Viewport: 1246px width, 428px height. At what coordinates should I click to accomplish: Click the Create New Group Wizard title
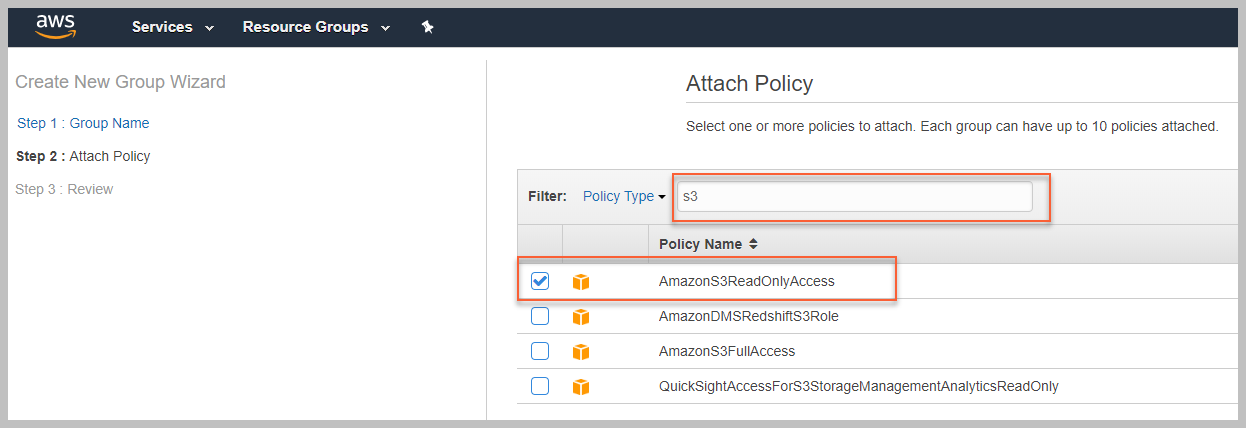(x=121, y=82)
